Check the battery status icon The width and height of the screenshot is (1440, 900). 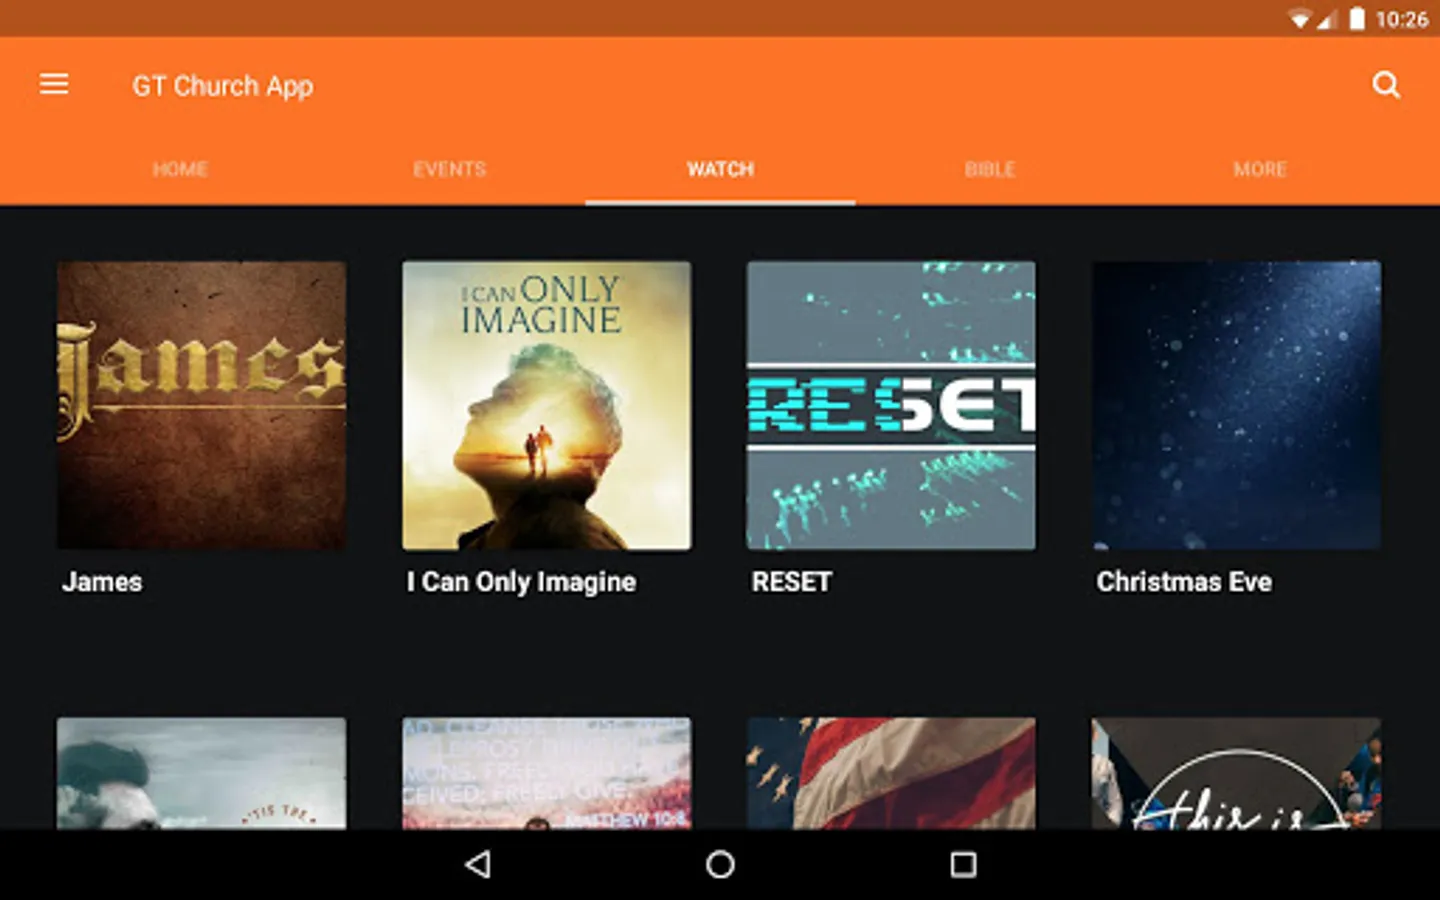coord(1356,19)
